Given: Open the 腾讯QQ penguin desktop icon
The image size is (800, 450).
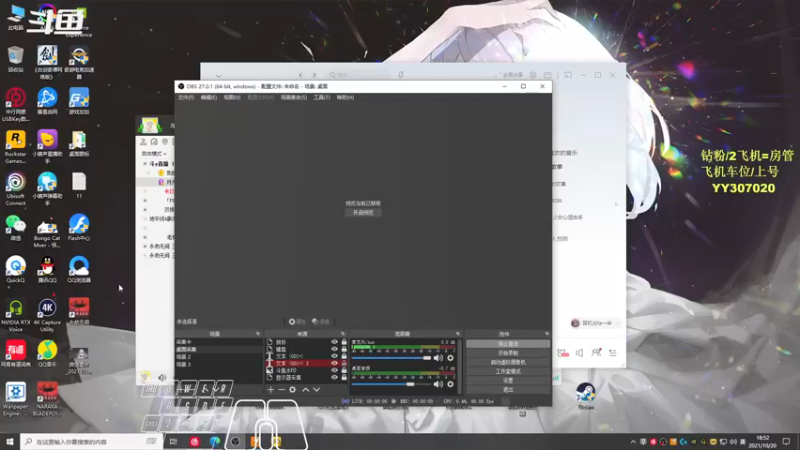Looking at the screenshot, I should pos(47,269).
